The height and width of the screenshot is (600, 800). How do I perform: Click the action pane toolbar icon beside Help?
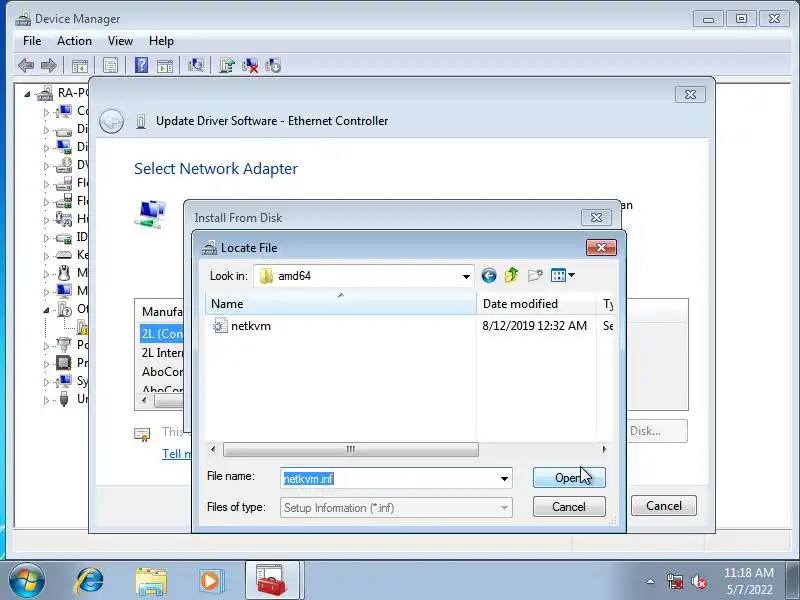coord(164,65)
